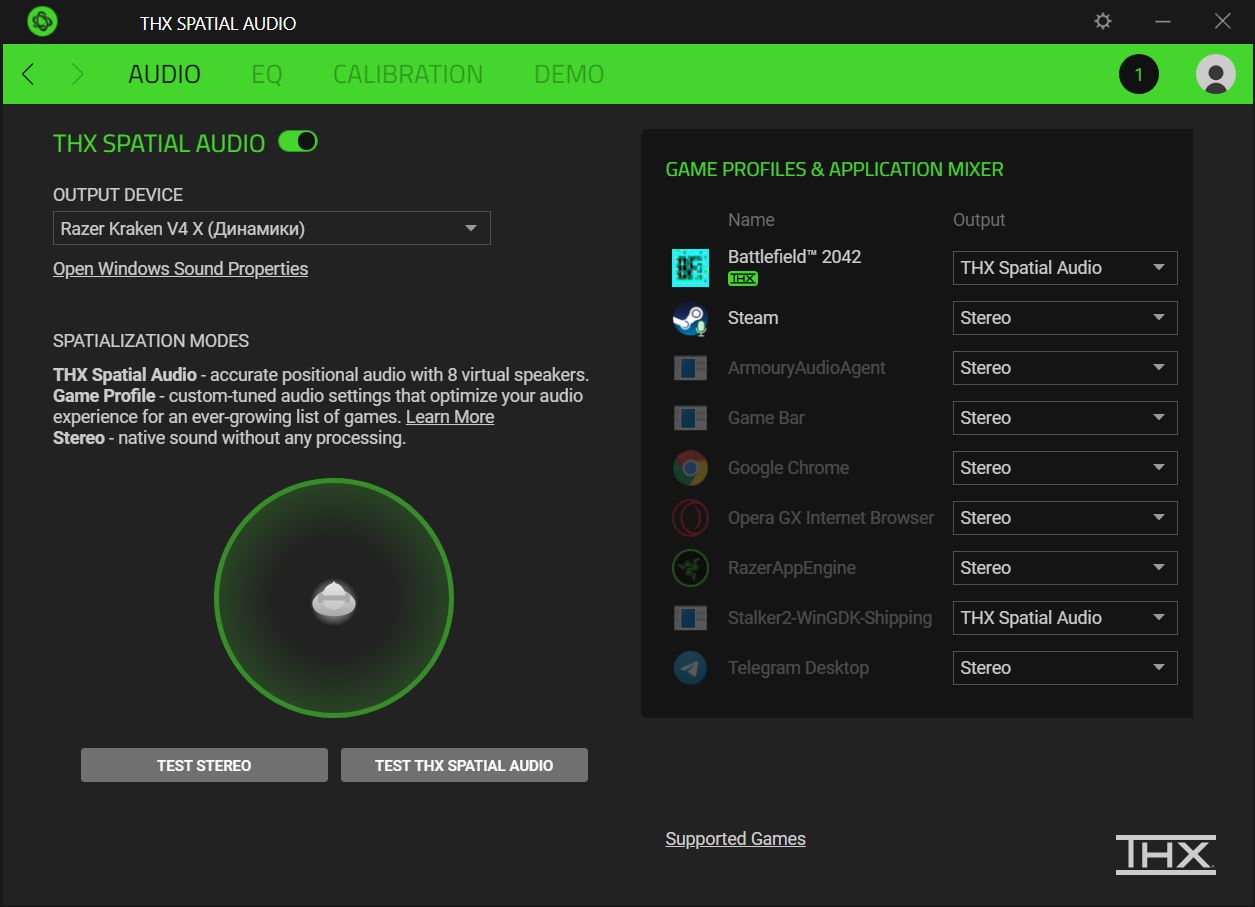Open Windows Sound Properties link
The image size is (1255, 907).
(x=180, y=269)
